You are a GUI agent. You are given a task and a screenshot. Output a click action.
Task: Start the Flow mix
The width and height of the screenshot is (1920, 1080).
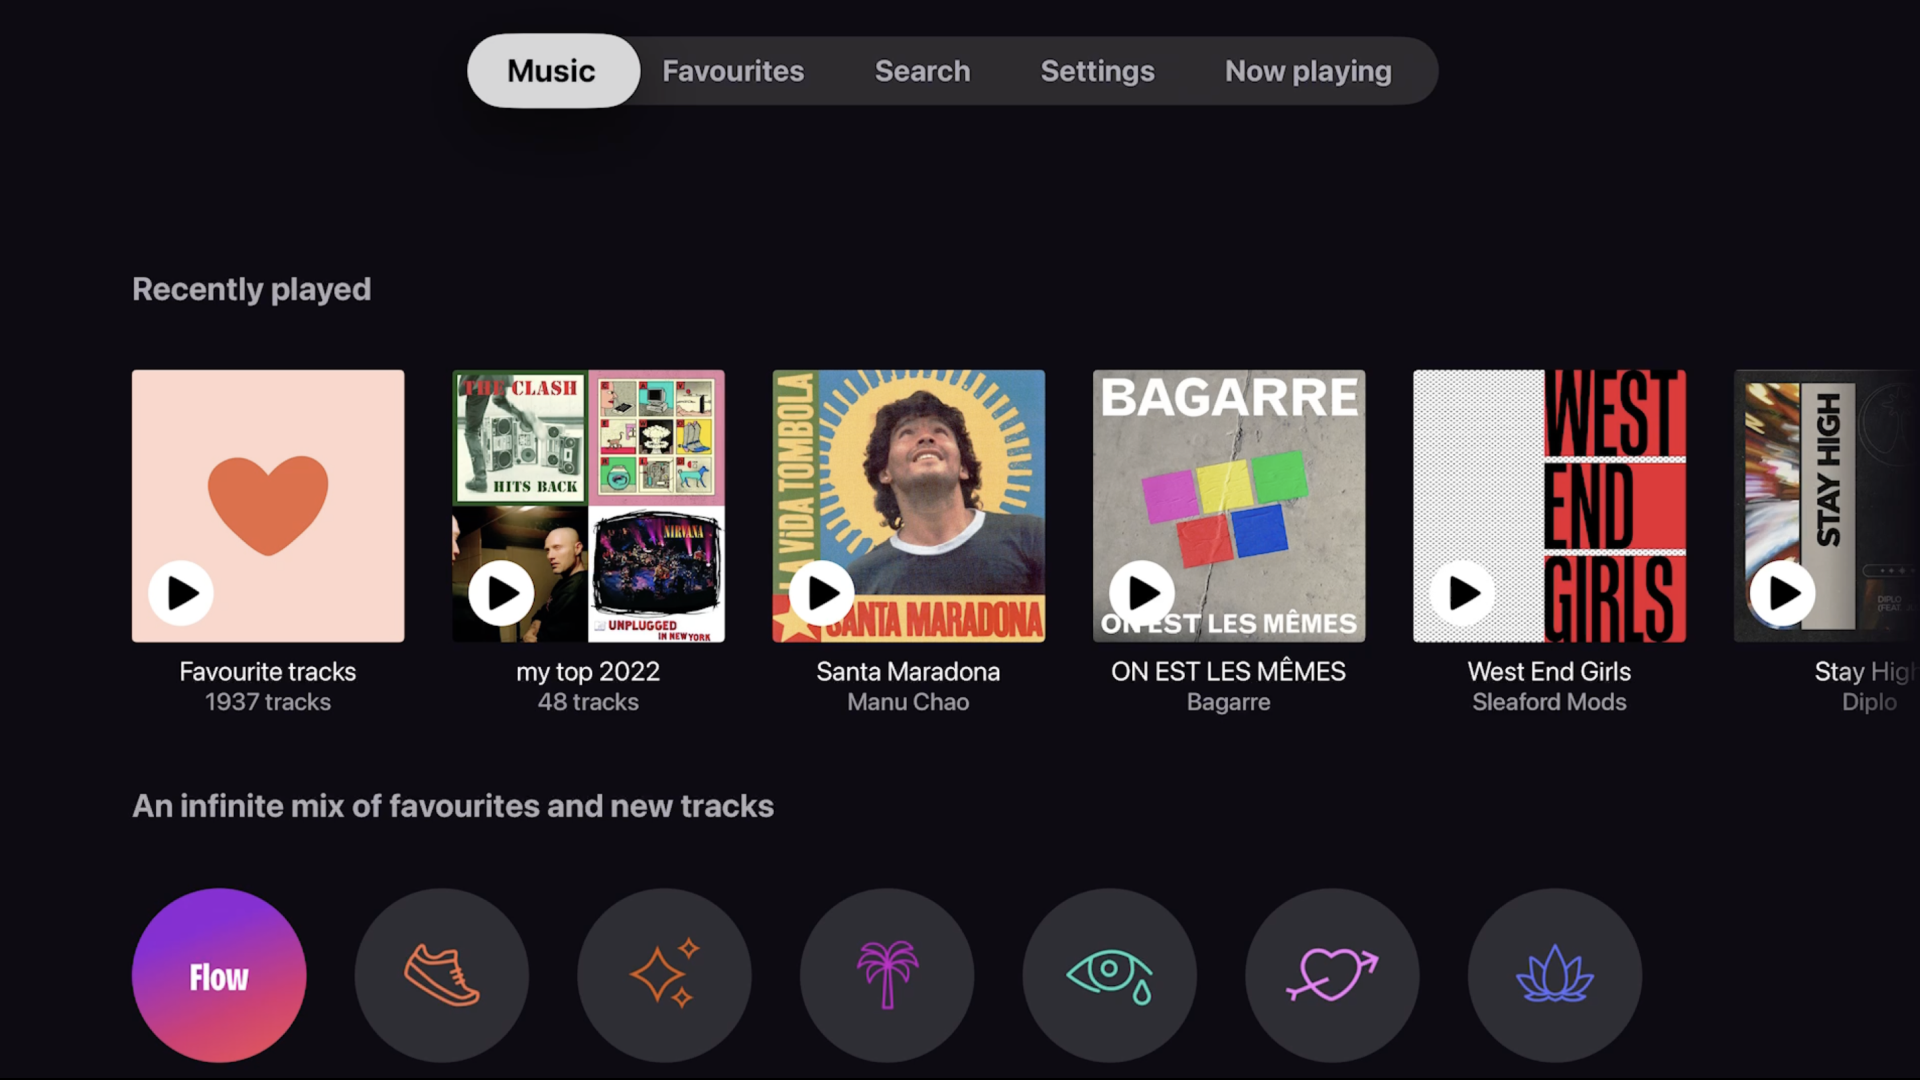pos(219,975)
